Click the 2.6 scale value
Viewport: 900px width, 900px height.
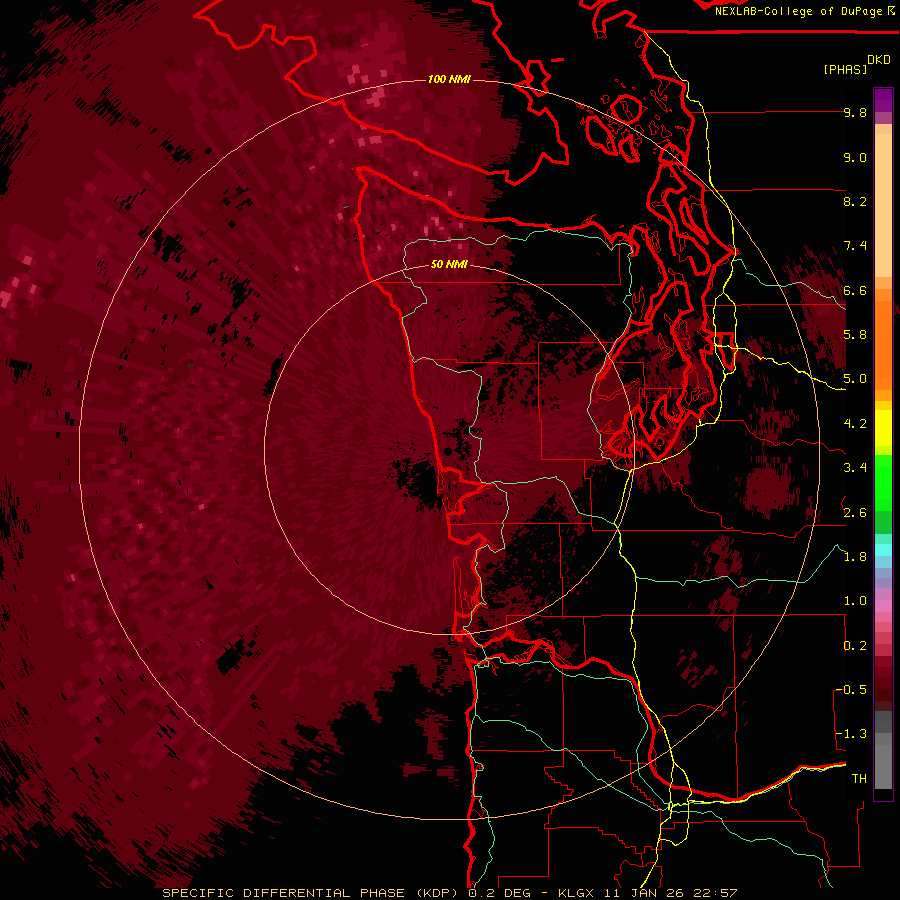pos(855,513)
